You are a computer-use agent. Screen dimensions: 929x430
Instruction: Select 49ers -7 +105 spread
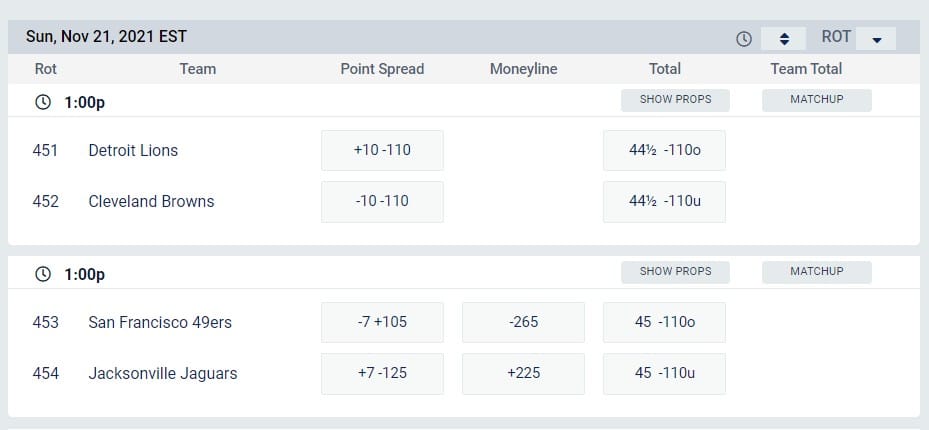tap(382, 322)
